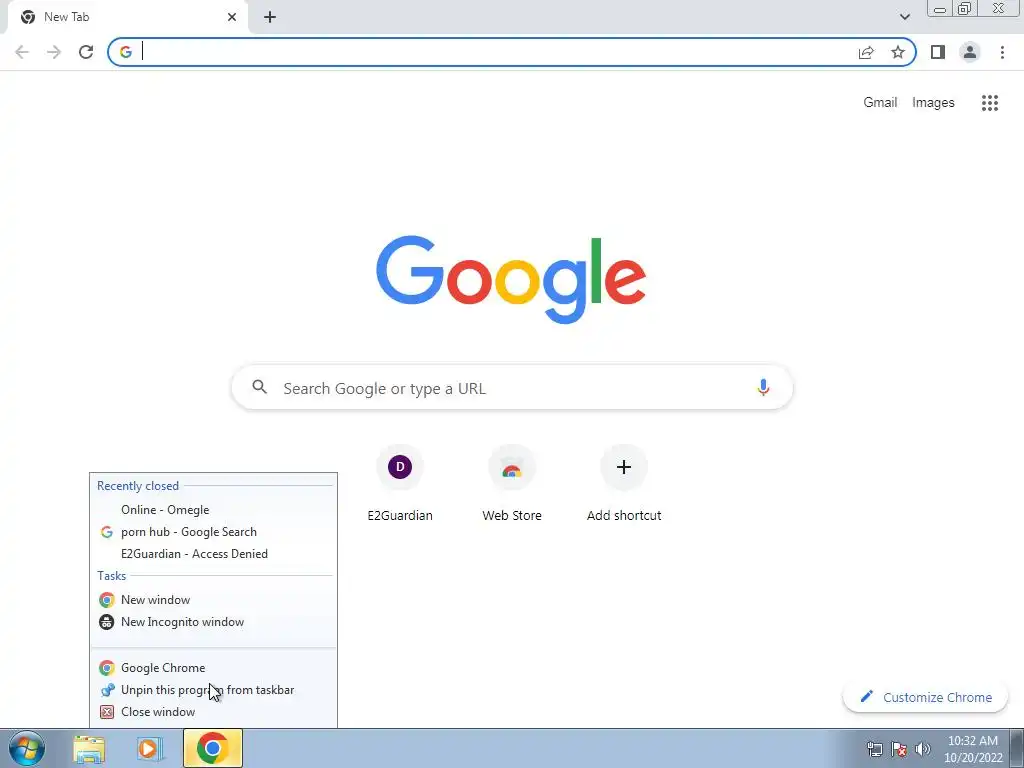The width and height of the screenshot is (1024, 768).
Task: Open Chrome's three-dot menu
Action: pos(1002,52)
